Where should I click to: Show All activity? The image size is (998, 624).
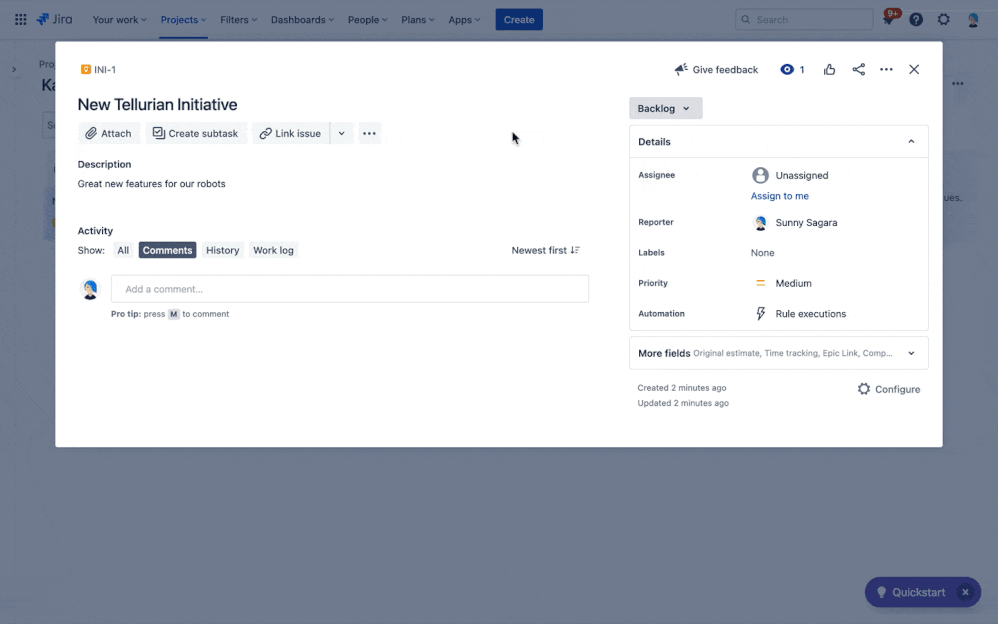click(x=123, y=250)
